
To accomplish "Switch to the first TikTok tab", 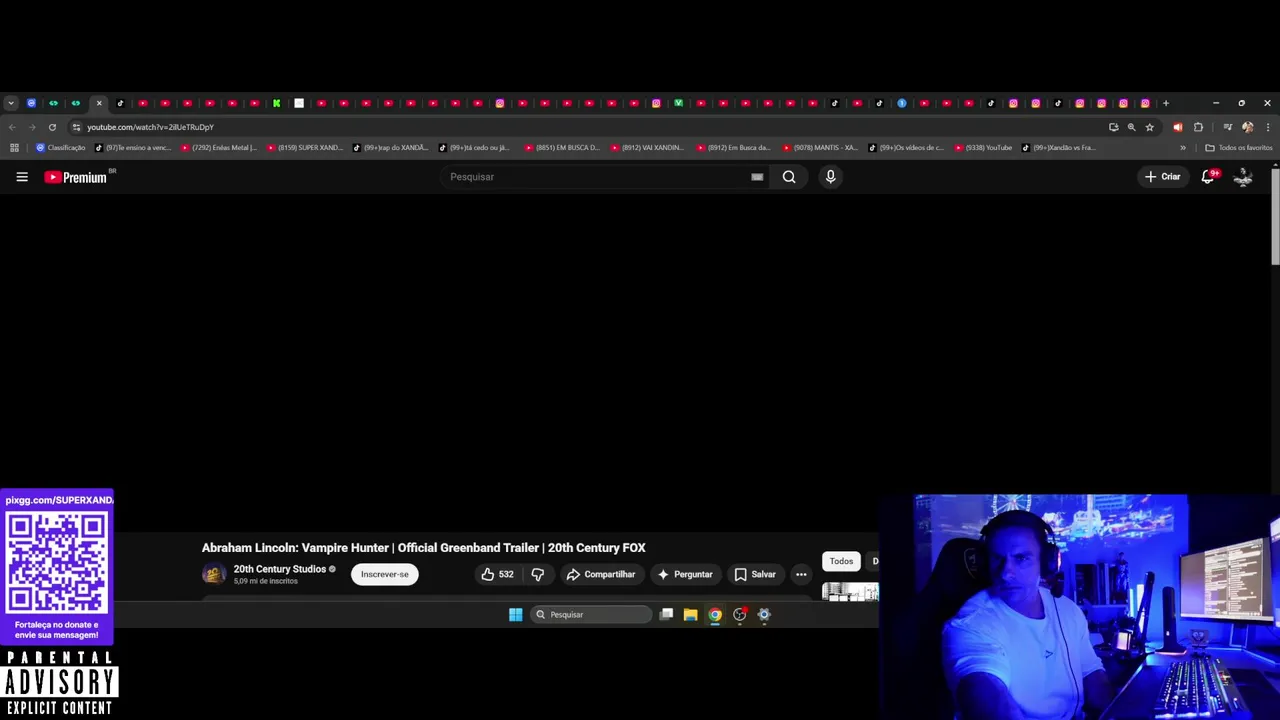I will pyautogui.click(x=121, y=103).
